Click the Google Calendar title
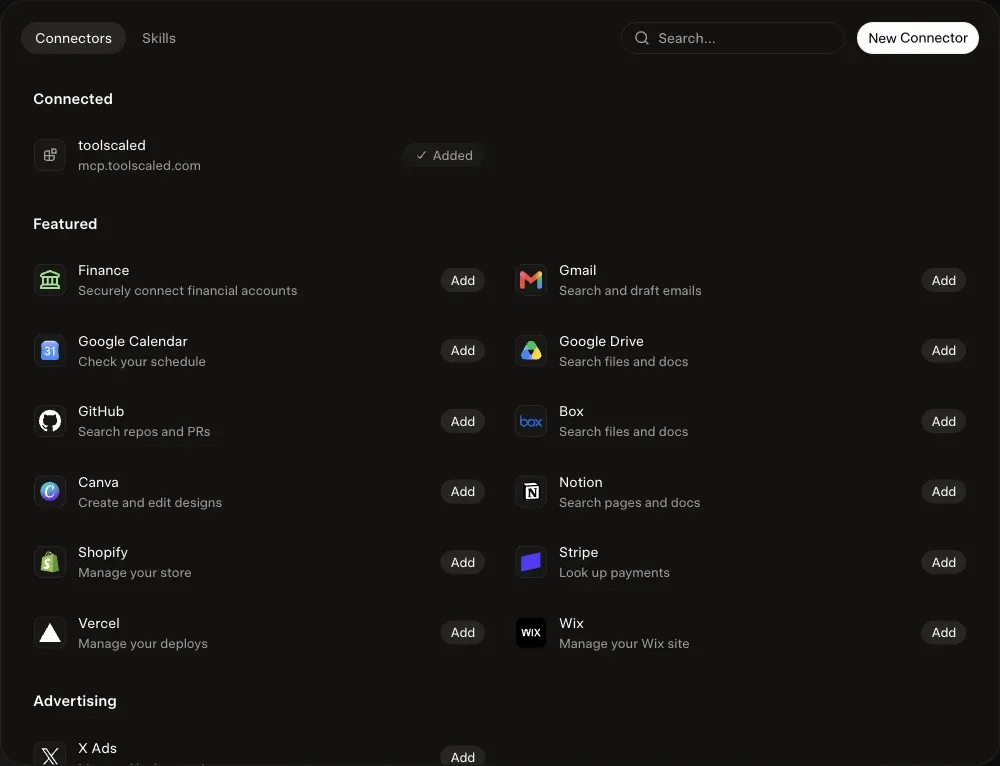The height and width of the screenshot is (766, 1000). (133, 341)
